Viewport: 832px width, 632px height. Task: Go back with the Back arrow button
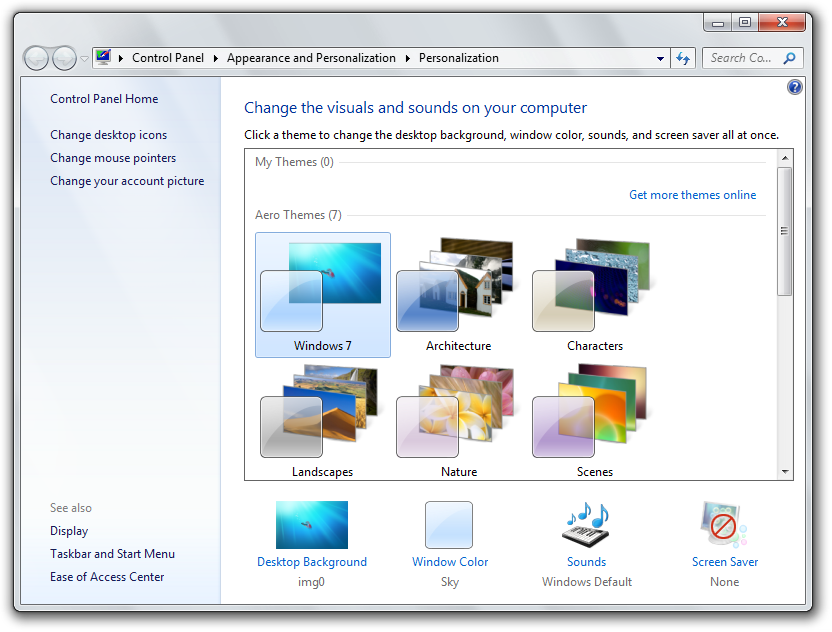click(36, 58)
